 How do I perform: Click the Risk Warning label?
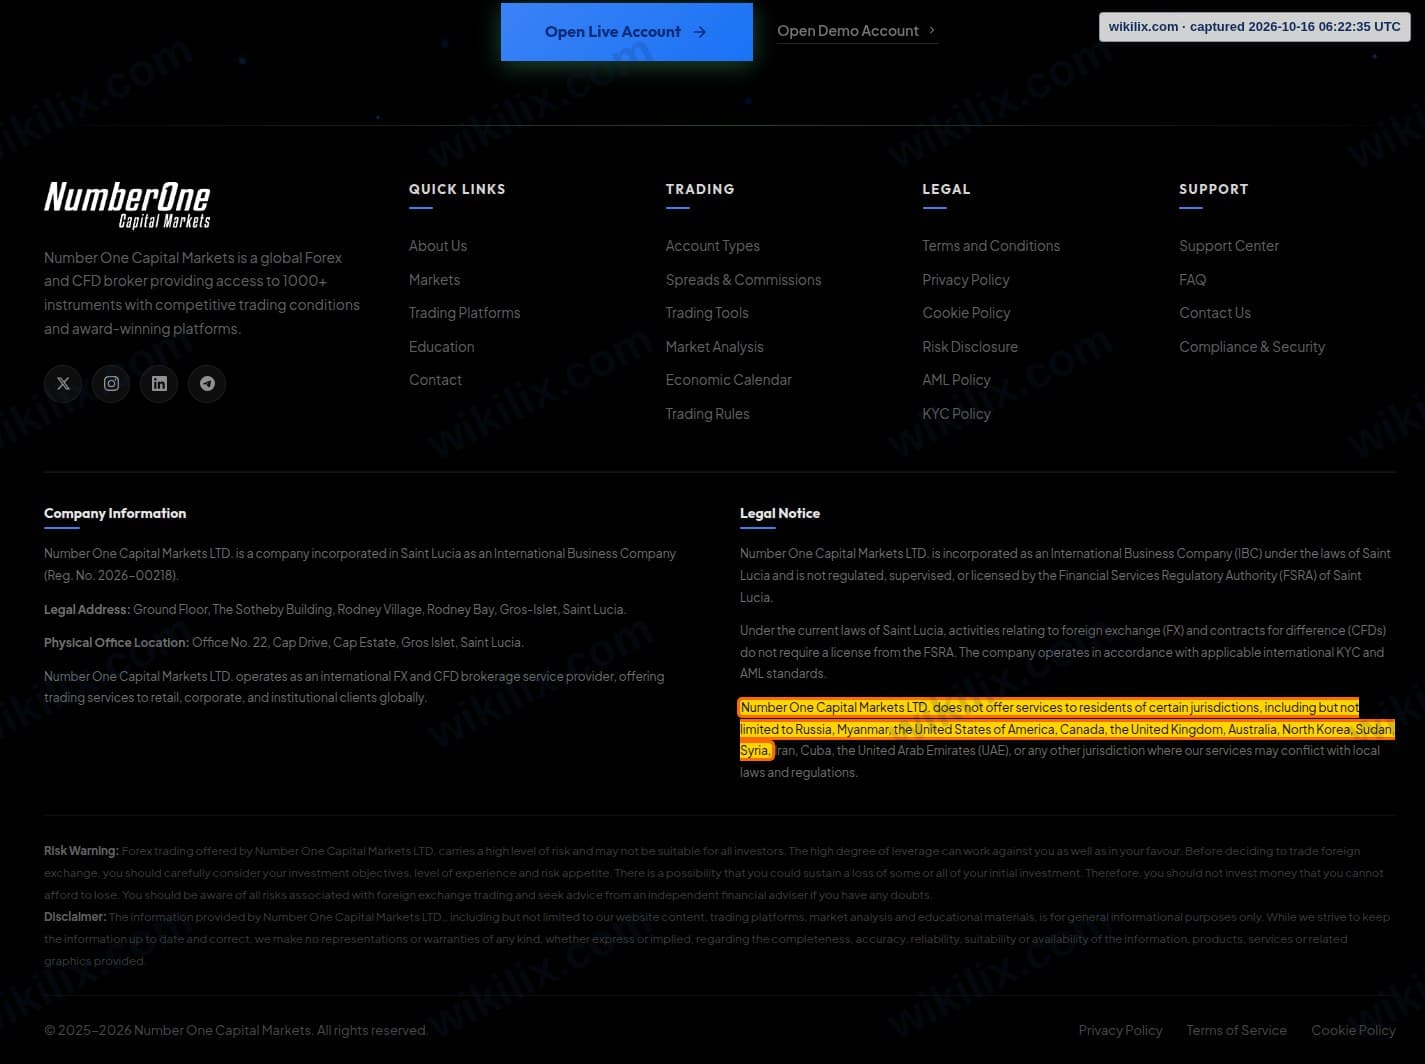point(81,851)
